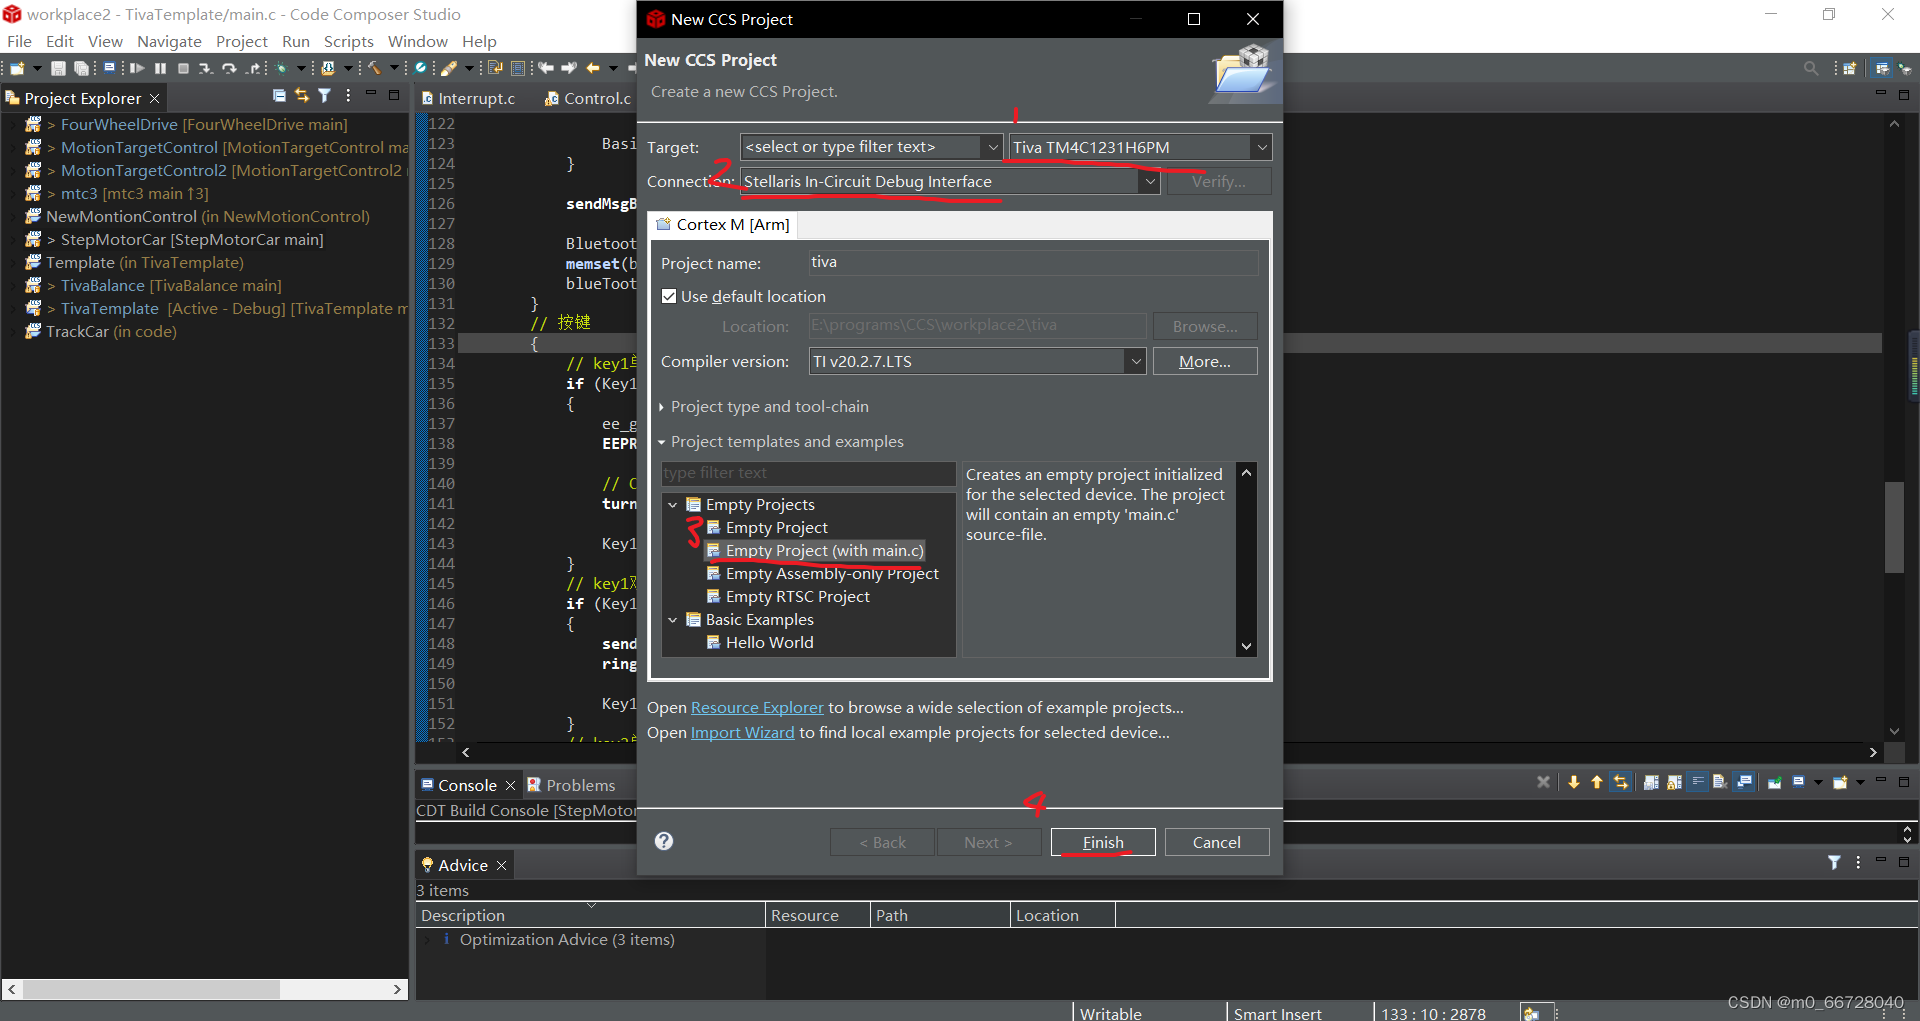Toggle Console word wrap

pos(1697,782)
